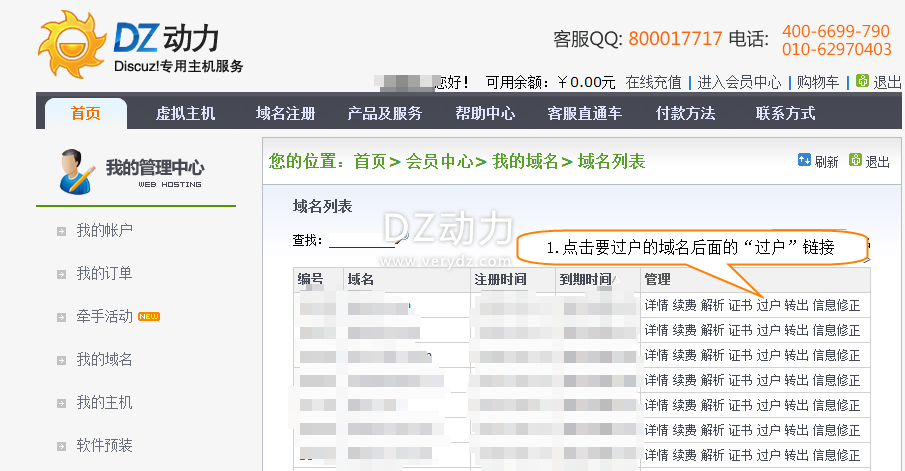
Task: Click 在线充值 link in the top bar
Action: click(653, 82)
